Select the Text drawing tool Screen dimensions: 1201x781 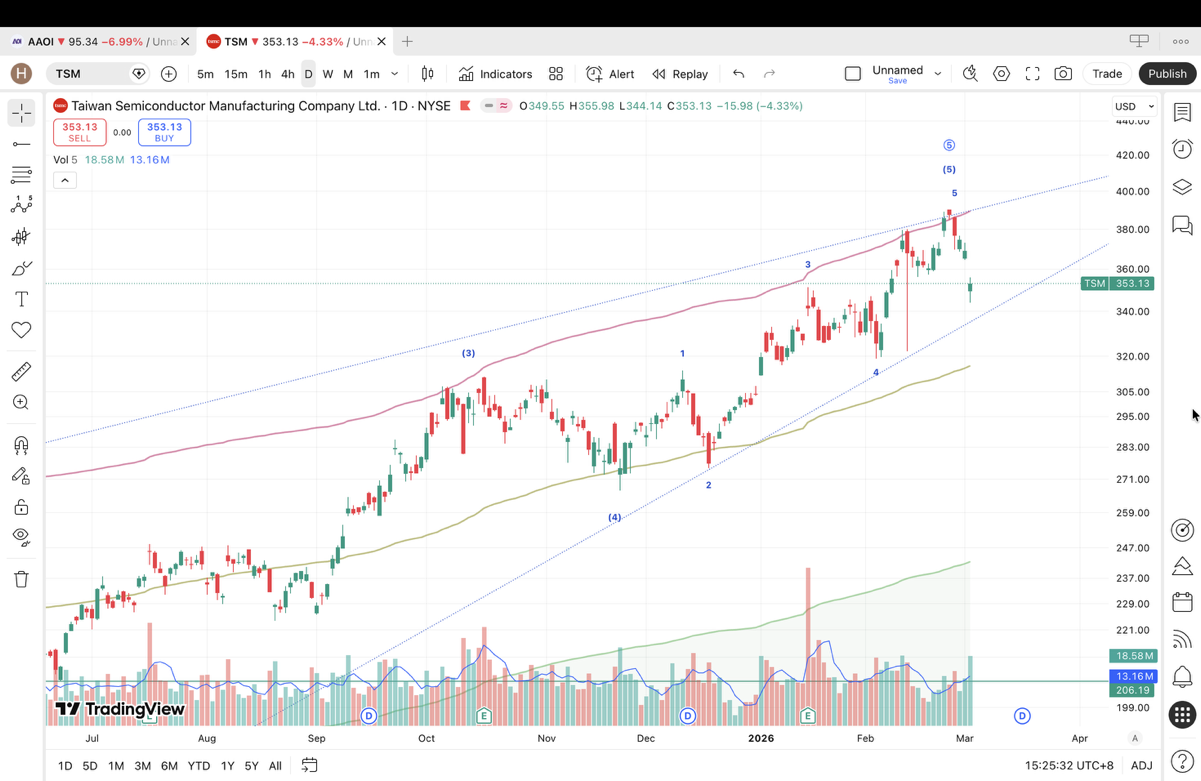coord(21,299)
